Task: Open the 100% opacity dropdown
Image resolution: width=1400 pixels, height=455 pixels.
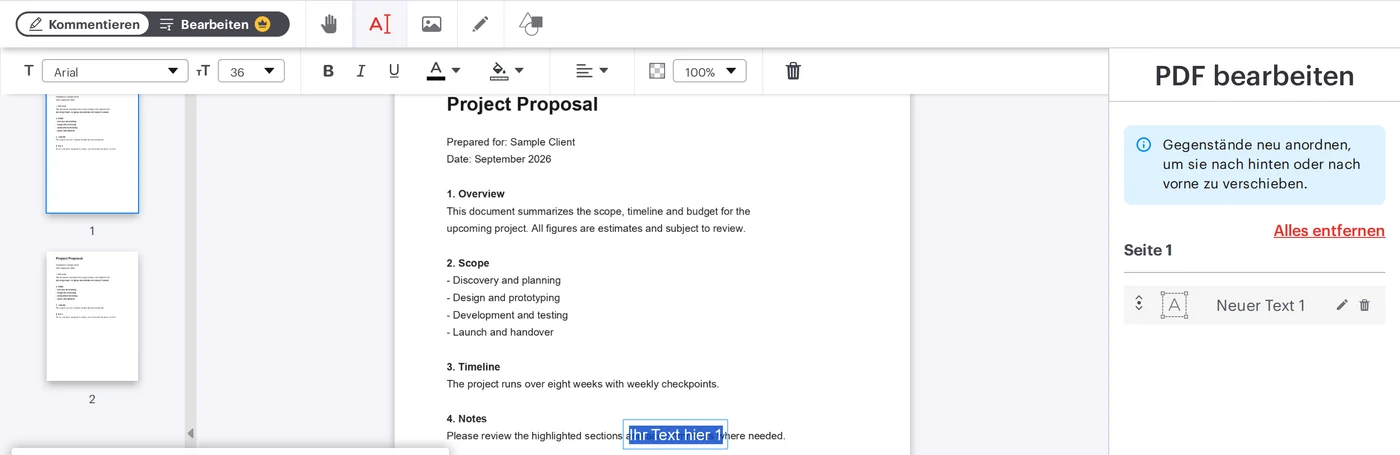Action: coord(710,71)
